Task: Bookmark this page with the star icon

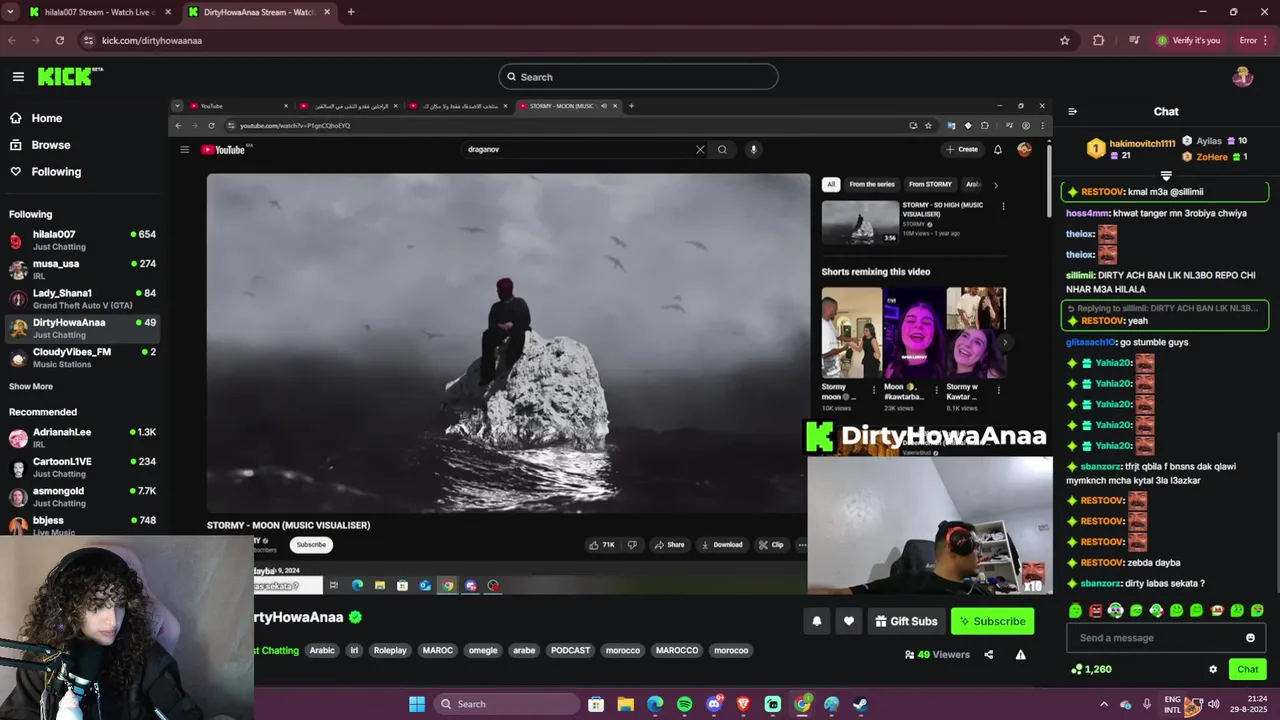Action: pyautogui.click(x=1065, y=40)
